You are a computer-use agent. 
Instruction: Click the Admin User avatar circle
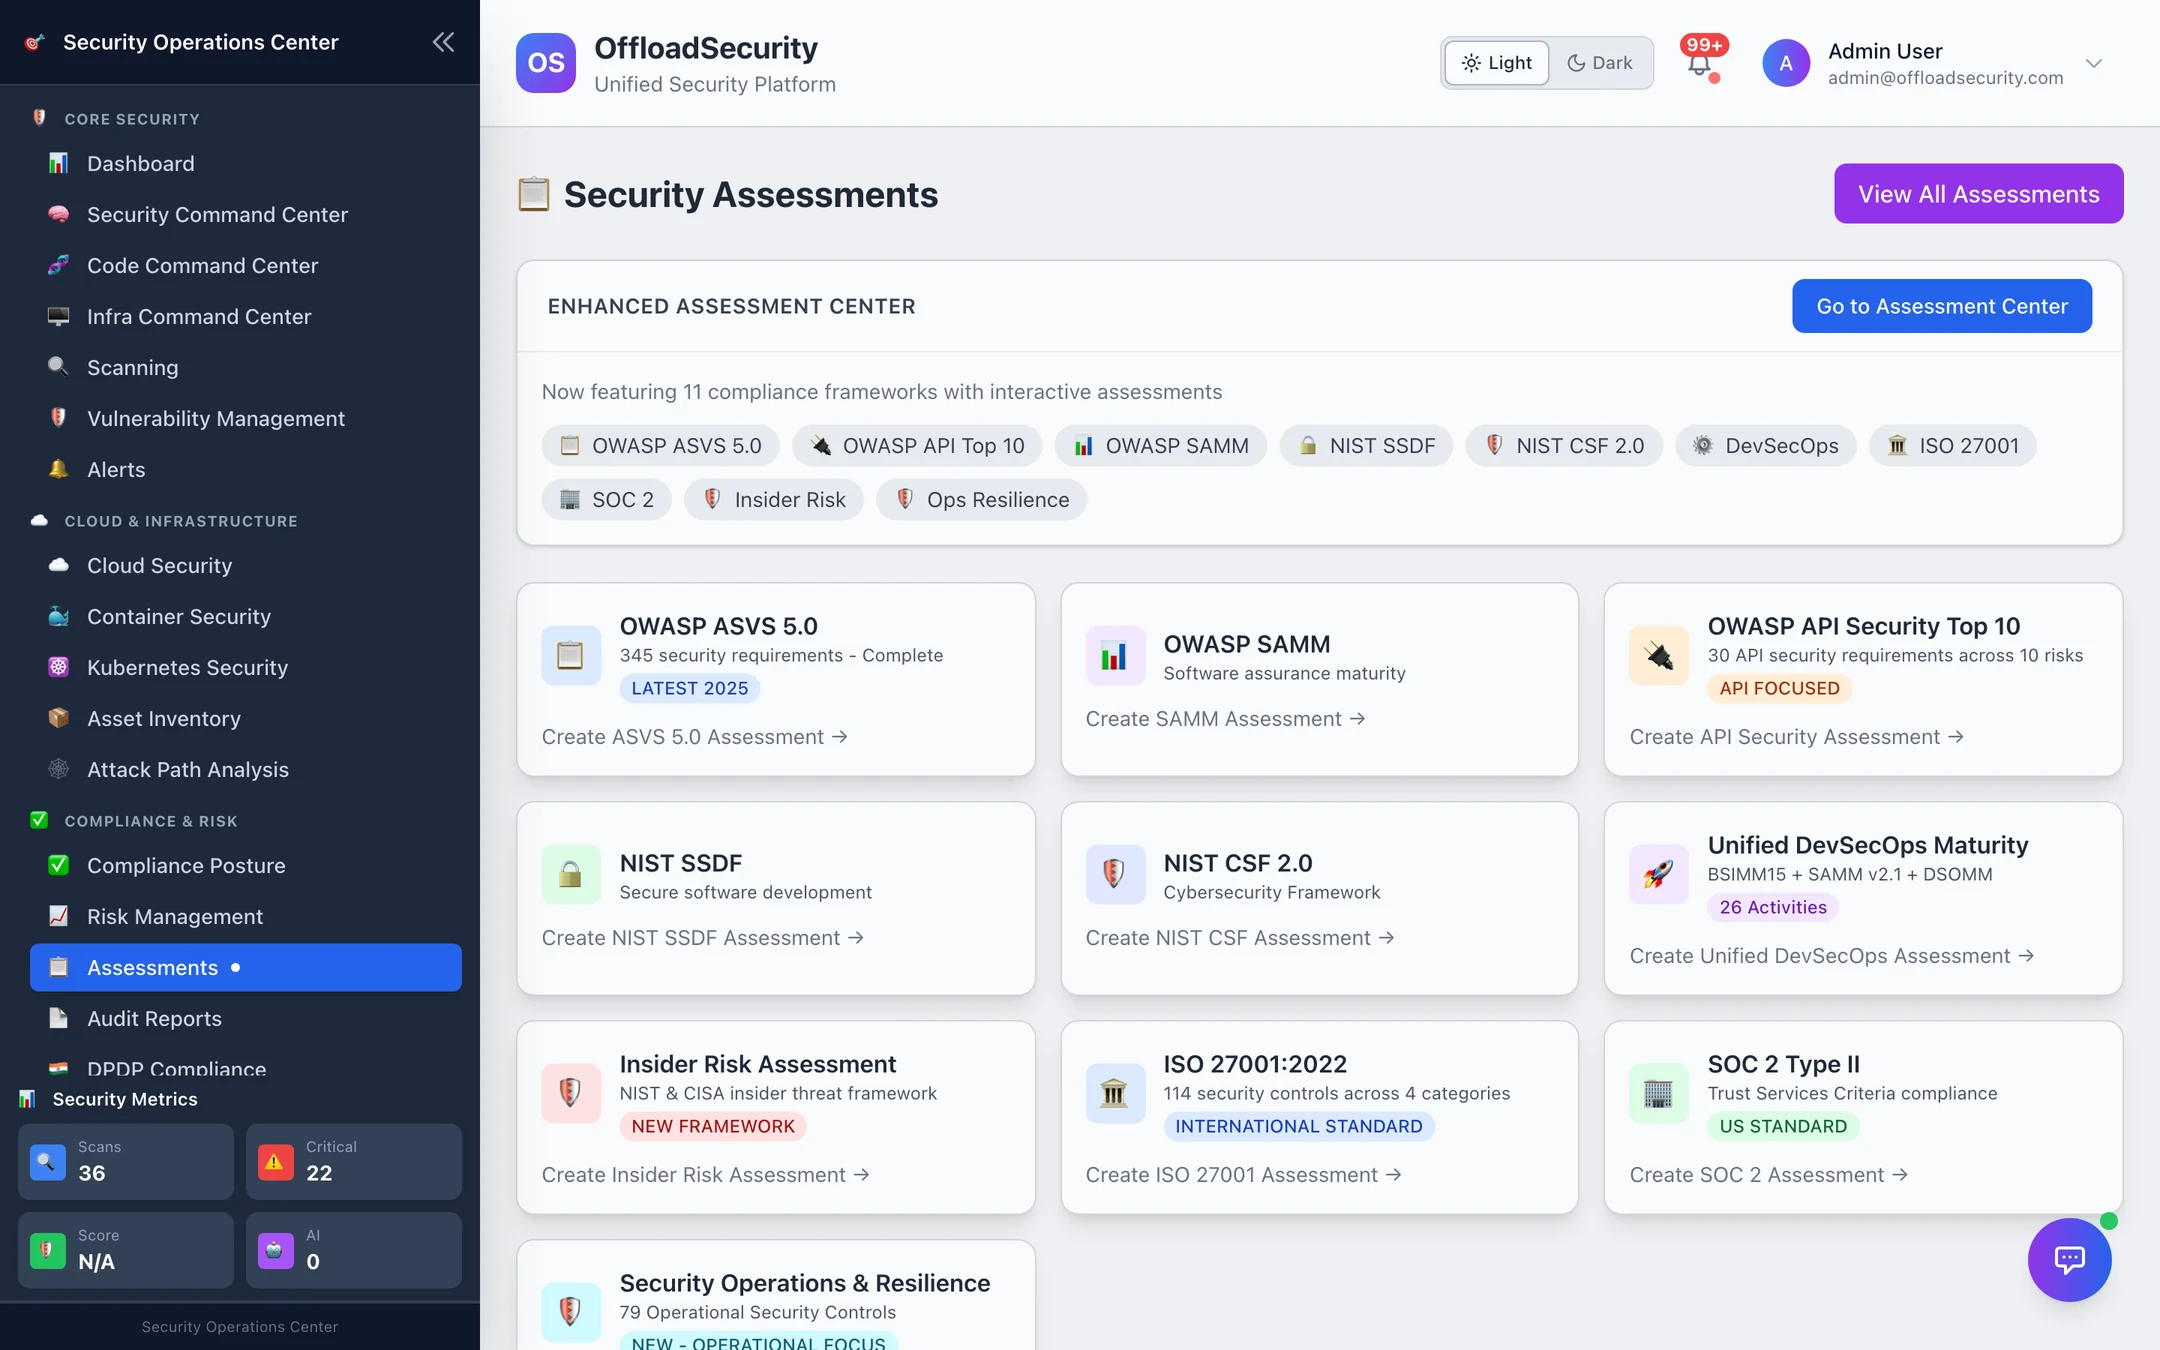click(1786, 63)
